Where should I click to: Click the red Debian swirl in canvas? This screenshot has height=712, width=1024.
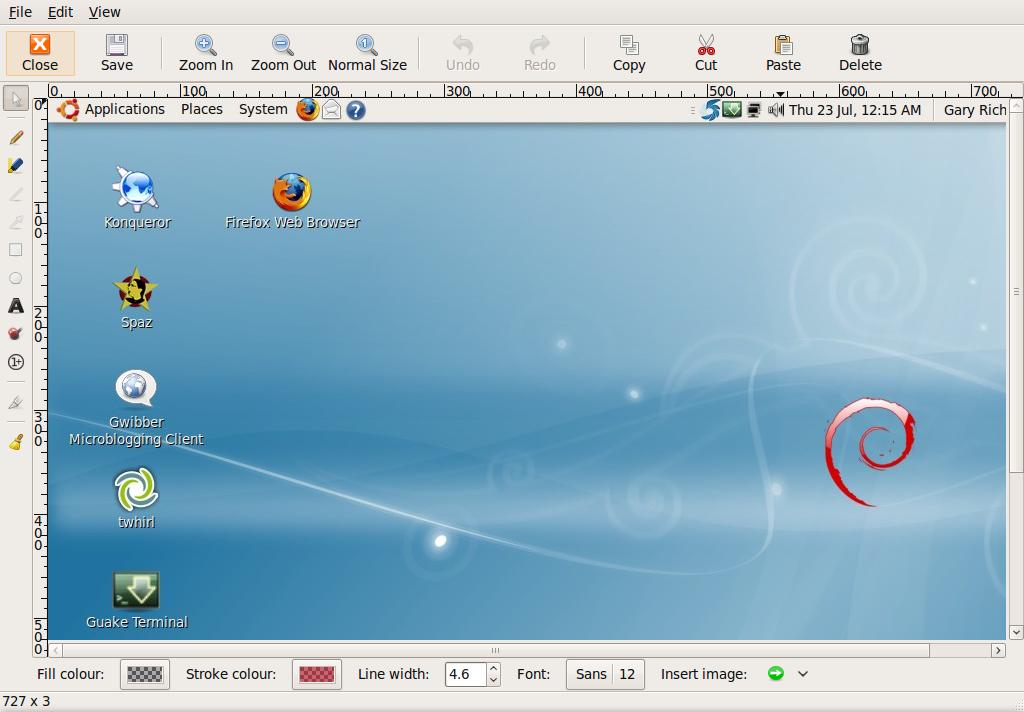click(x=869, y=452)
